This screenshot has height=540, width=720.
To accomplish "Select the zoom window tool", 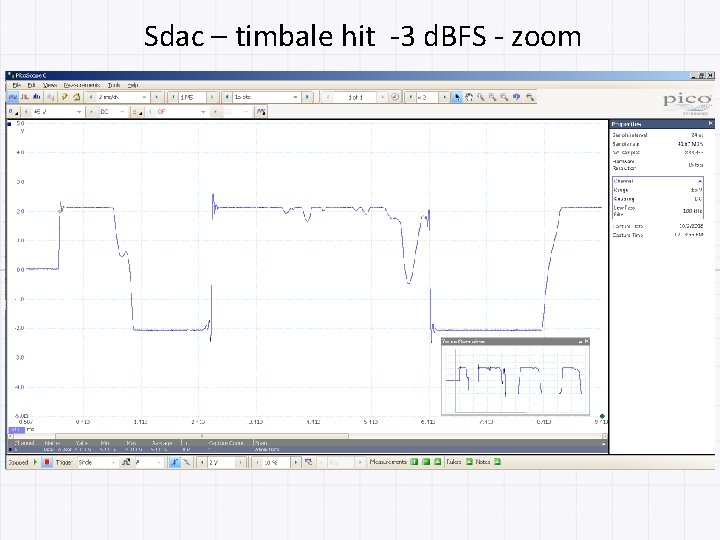I will 481,97.
